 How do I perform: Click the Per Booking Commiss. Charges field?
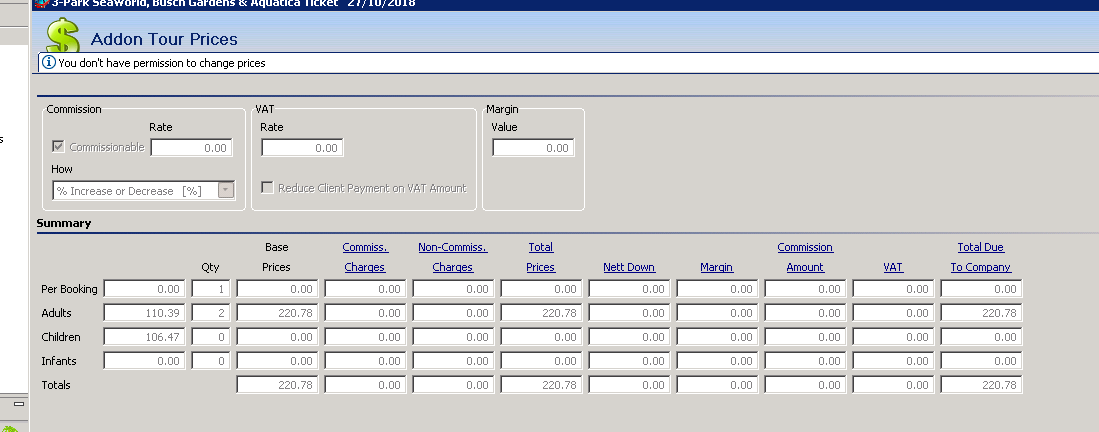click(365, 289)
